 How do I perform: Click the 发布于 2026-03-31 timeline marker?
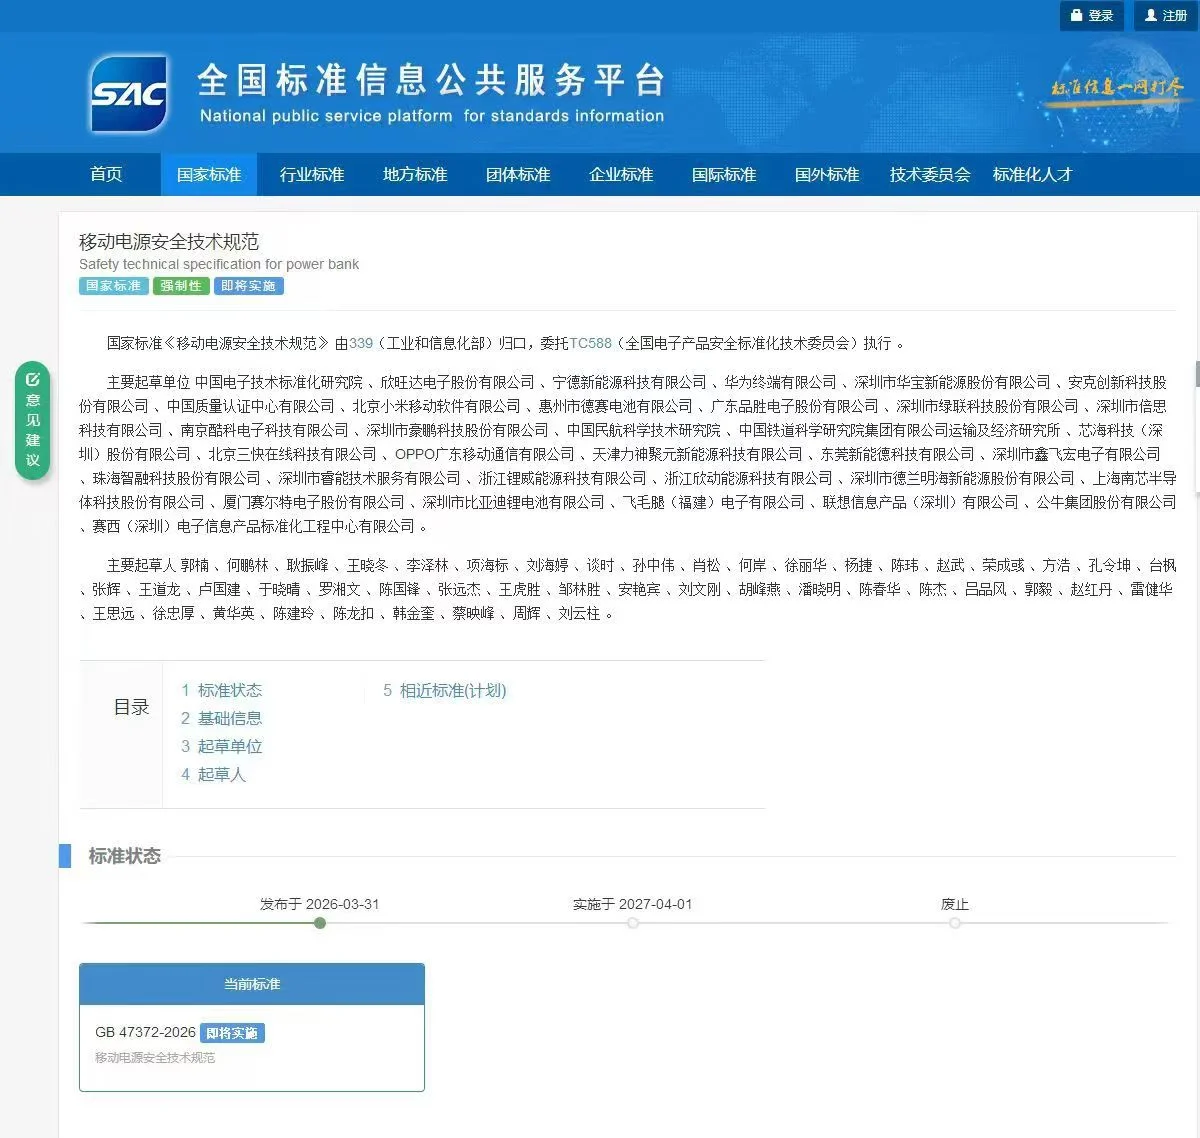(320, 923)
